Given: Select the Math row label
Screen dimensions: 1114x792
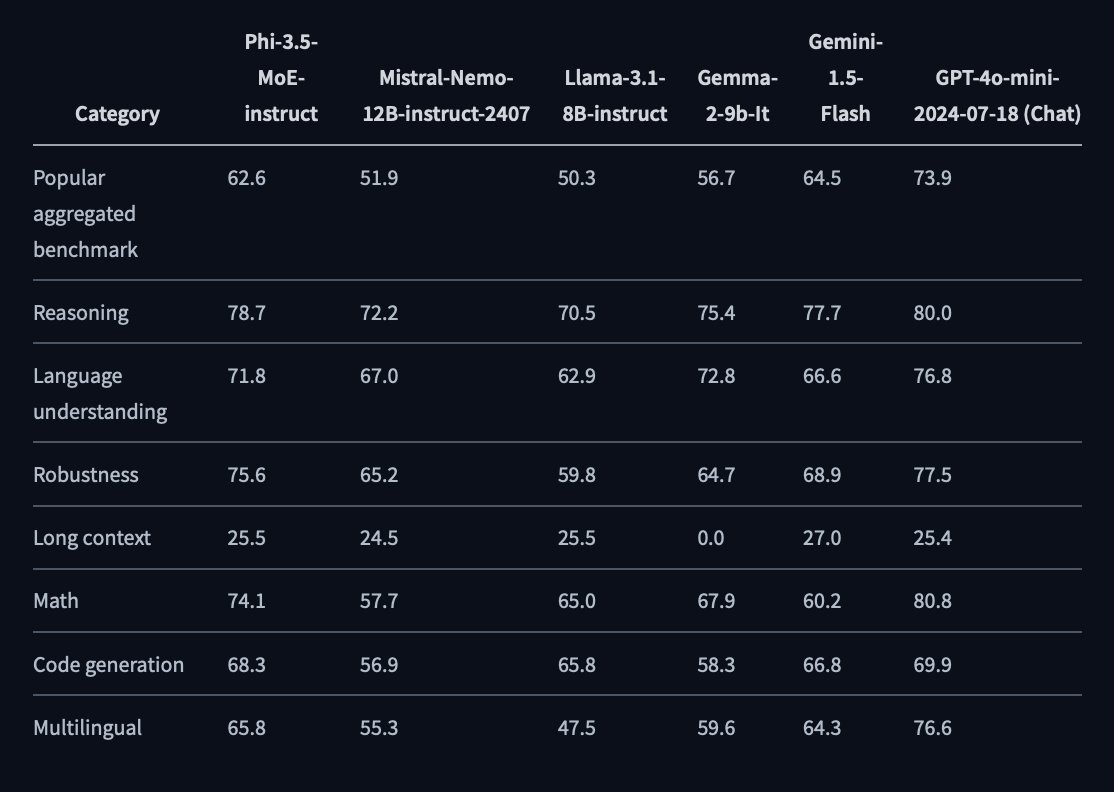Looking at the screenshot, I should [56, 601].
